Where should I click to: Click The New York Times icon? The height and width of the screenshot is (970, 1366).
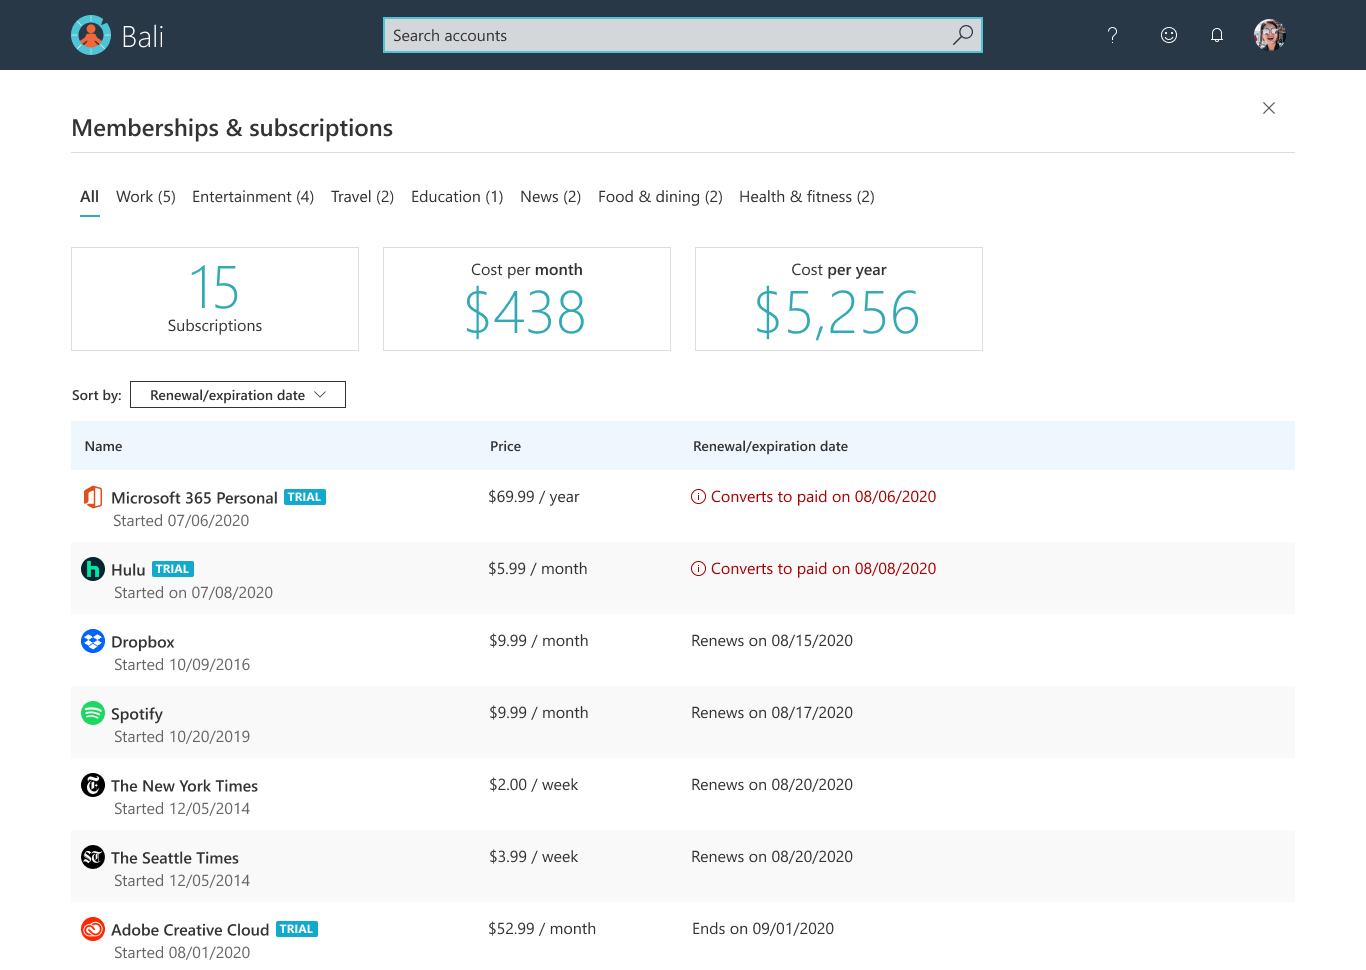pyautogui.click(x=93, y=785)
